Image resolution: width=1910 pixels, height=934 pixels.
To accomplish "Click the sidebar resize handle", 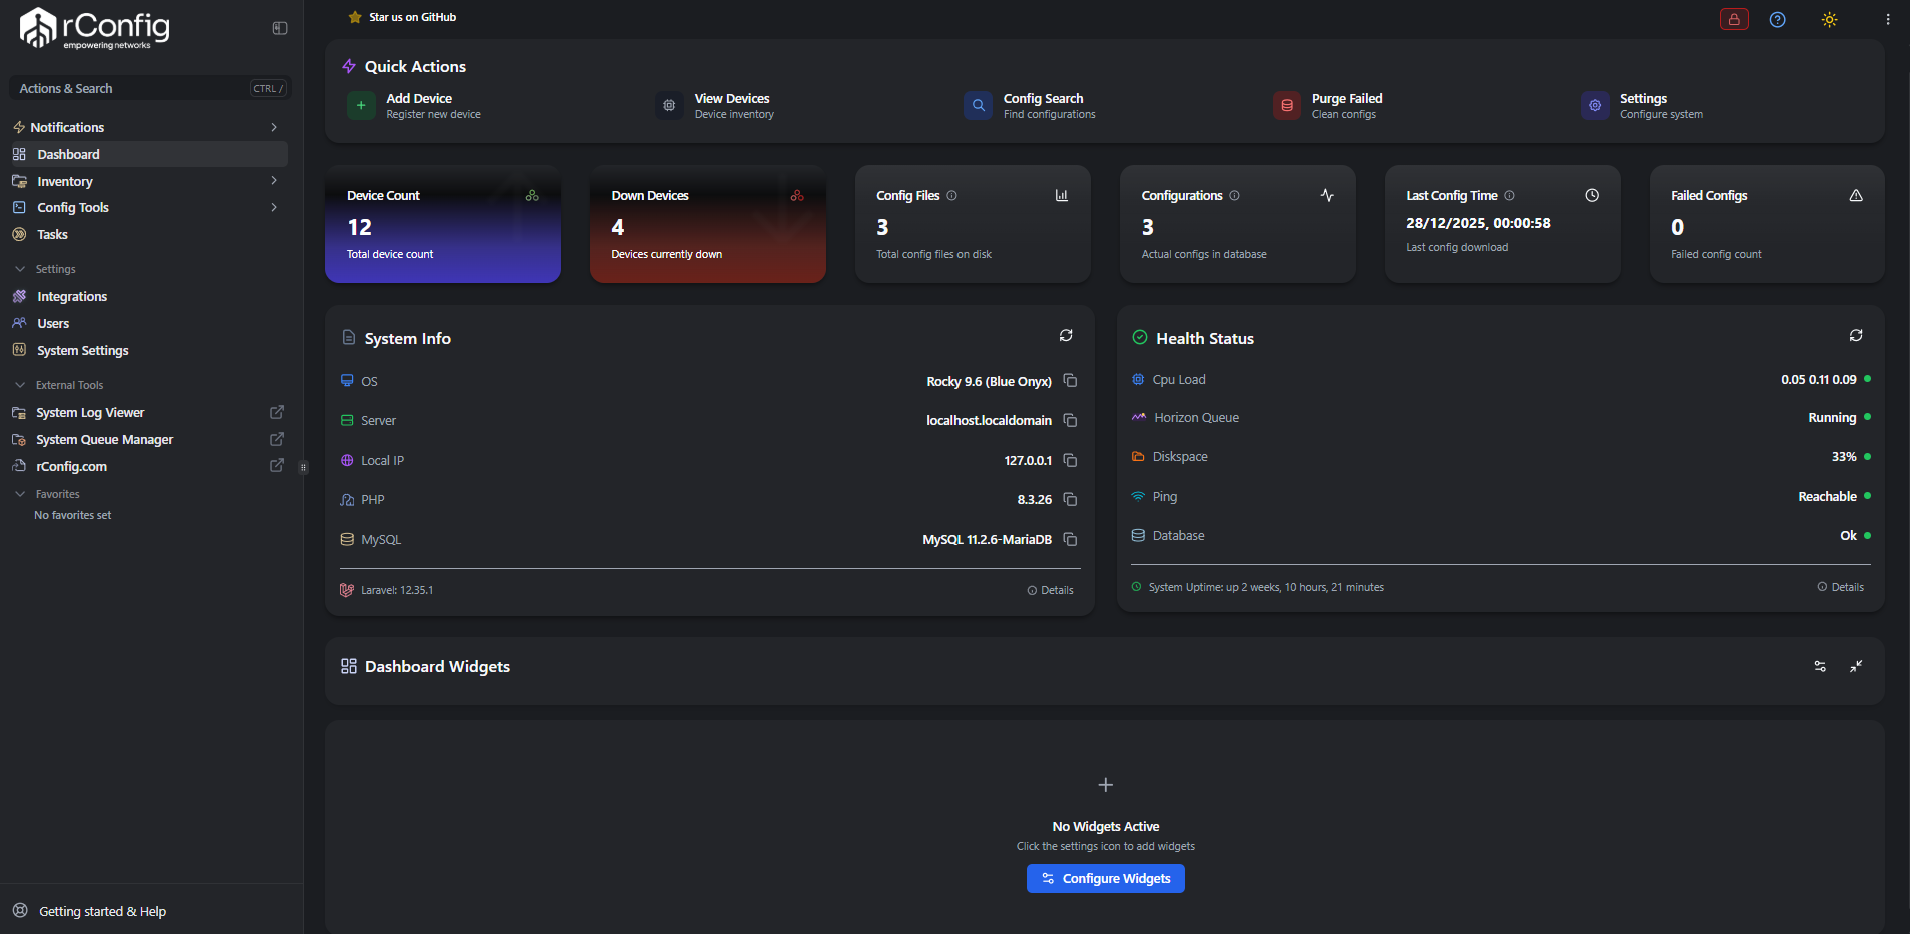I will pos(303,467).
